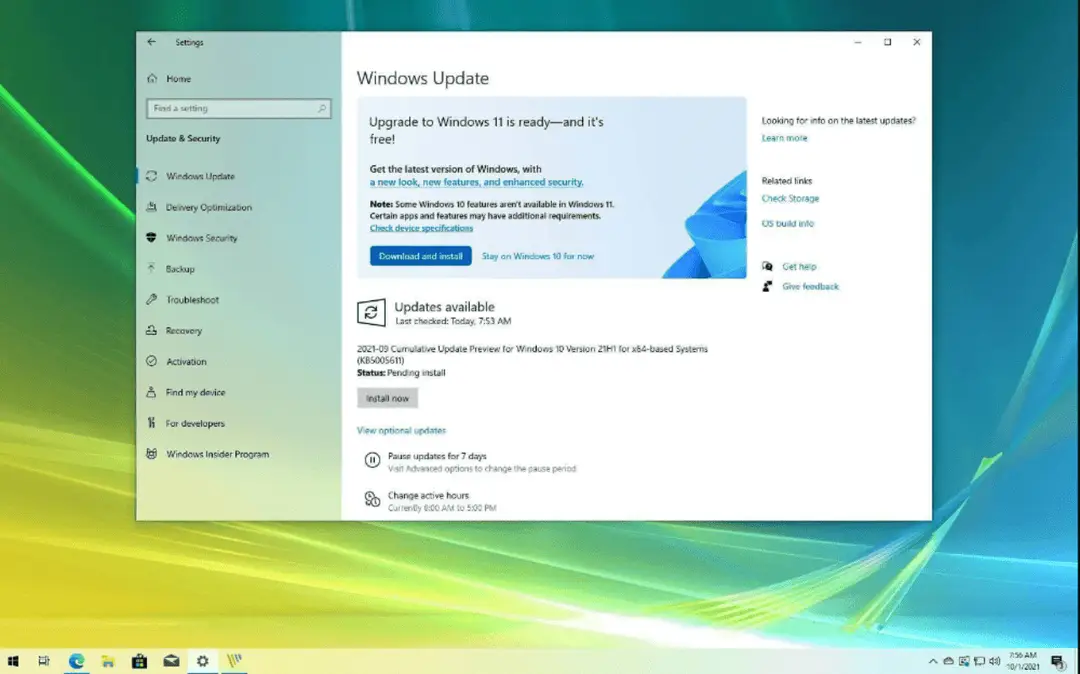This screenshot has height=674, width=1080.
Task: Show hidden system tray icons
Action: (933, 662)
